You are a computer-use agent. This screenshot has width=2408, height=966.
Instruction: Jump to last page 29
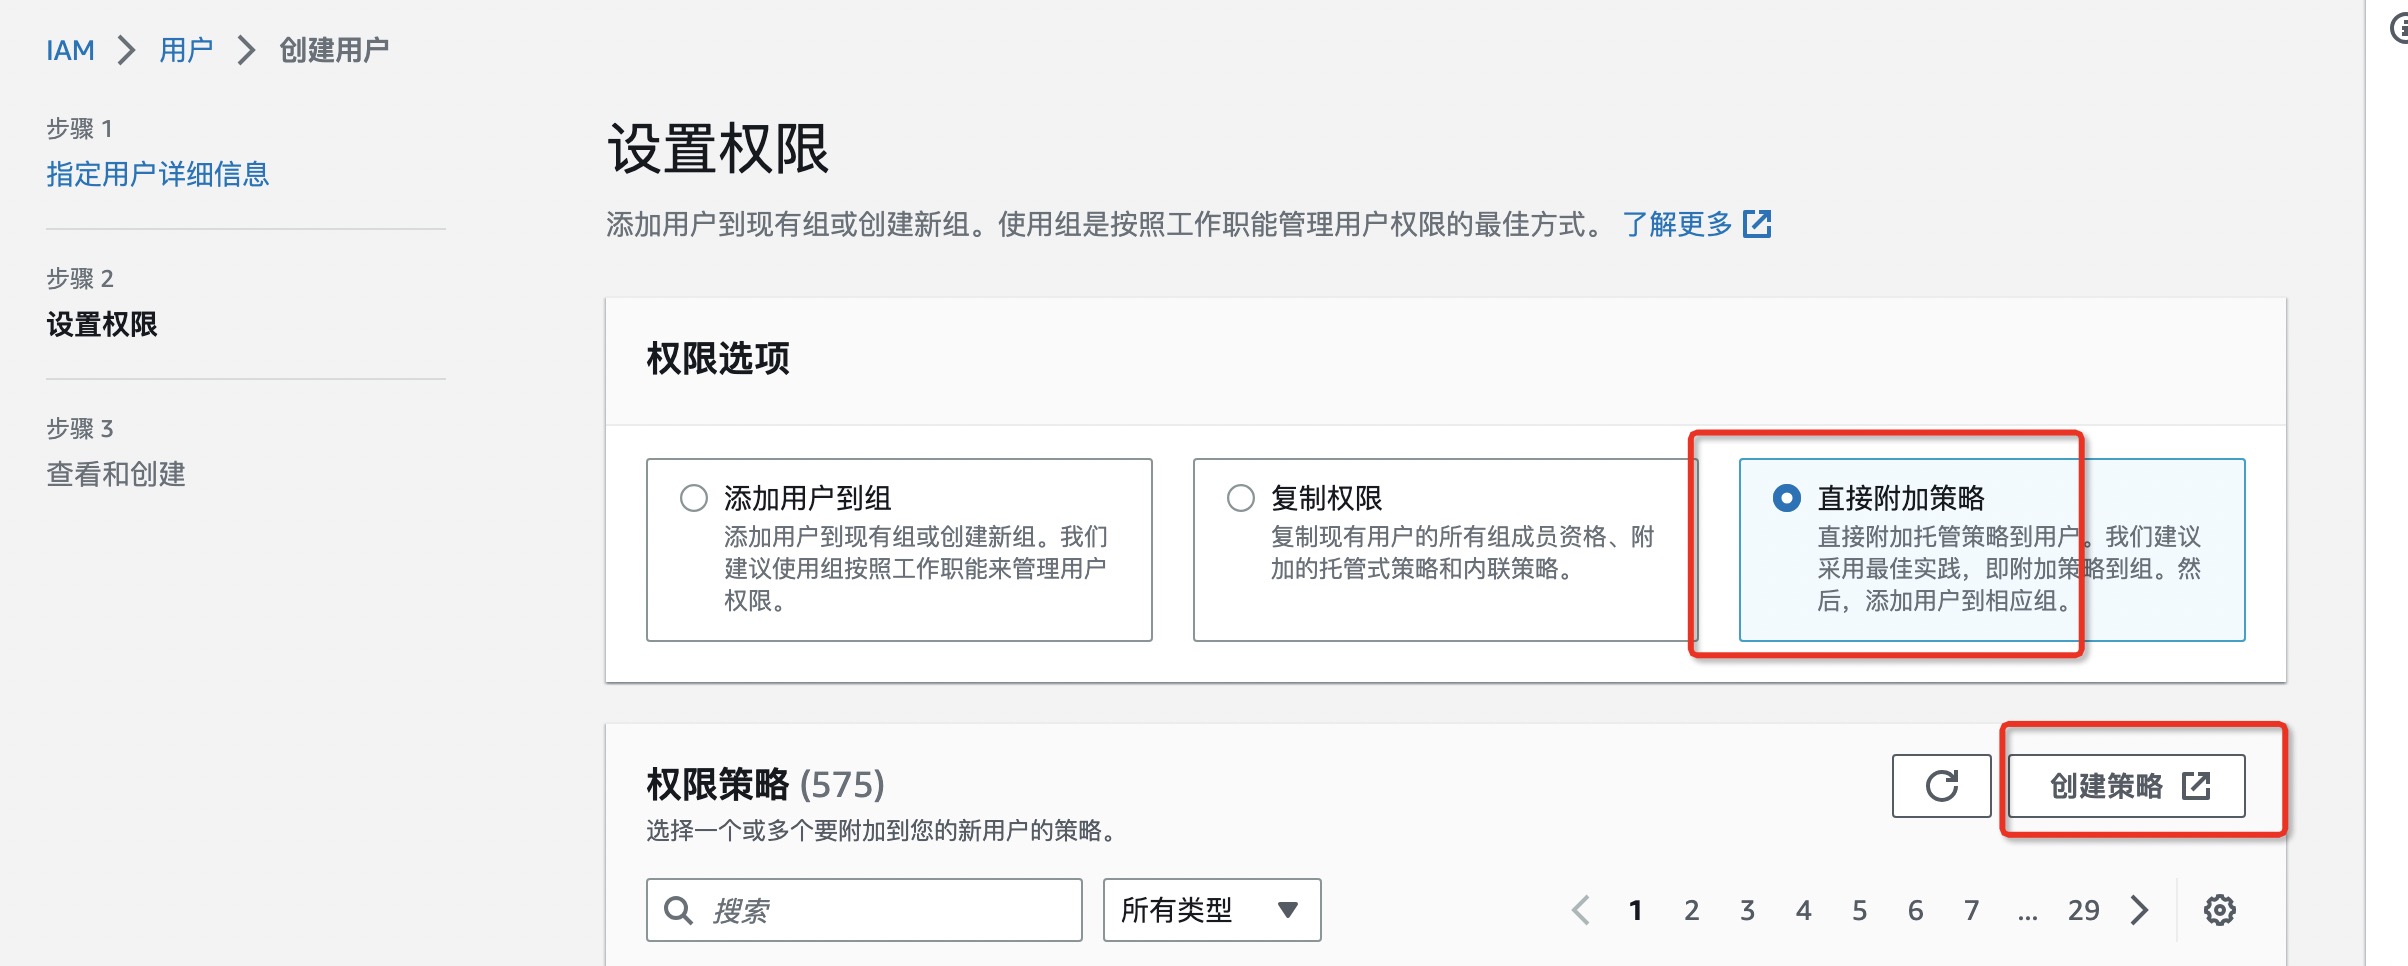(2083, 910)
